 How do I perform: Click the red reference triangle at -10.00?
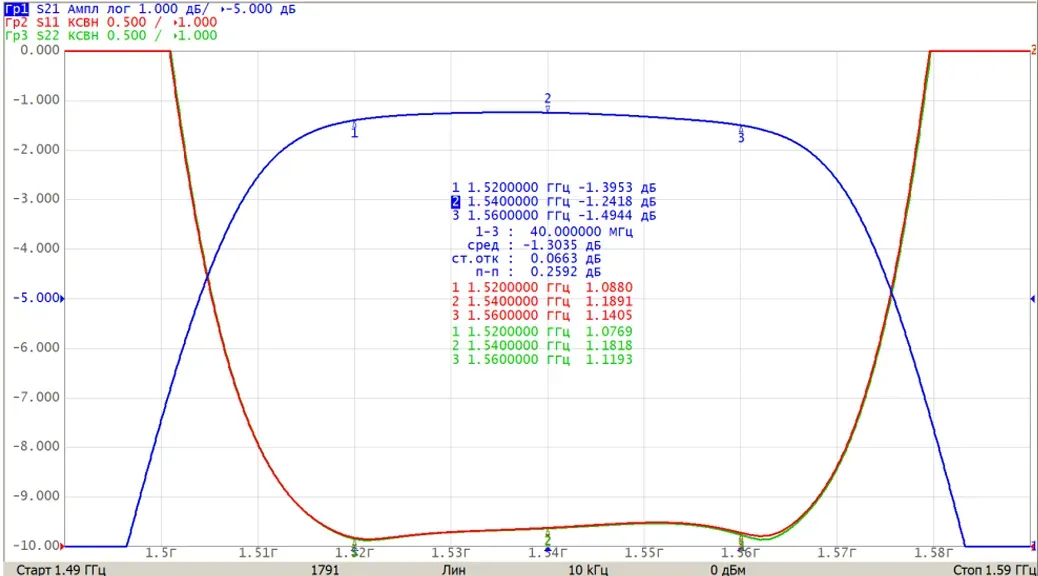pos(62,546)
